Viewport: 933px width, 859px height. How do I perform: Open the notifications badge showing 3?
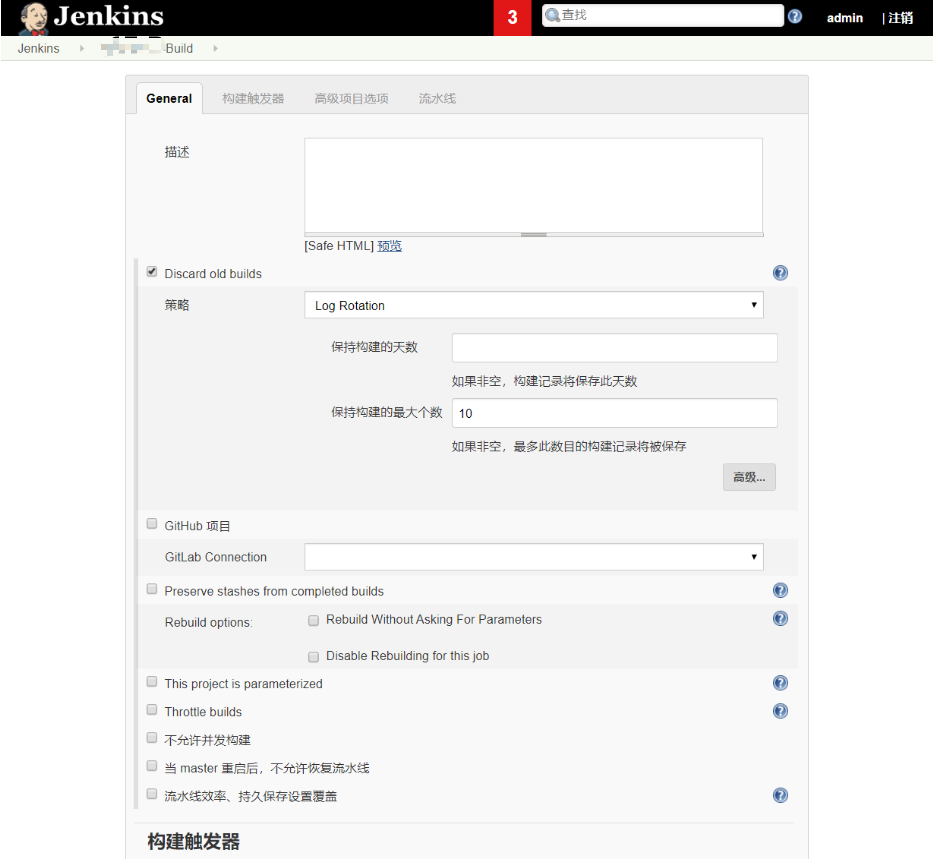[x=511, y=16]
